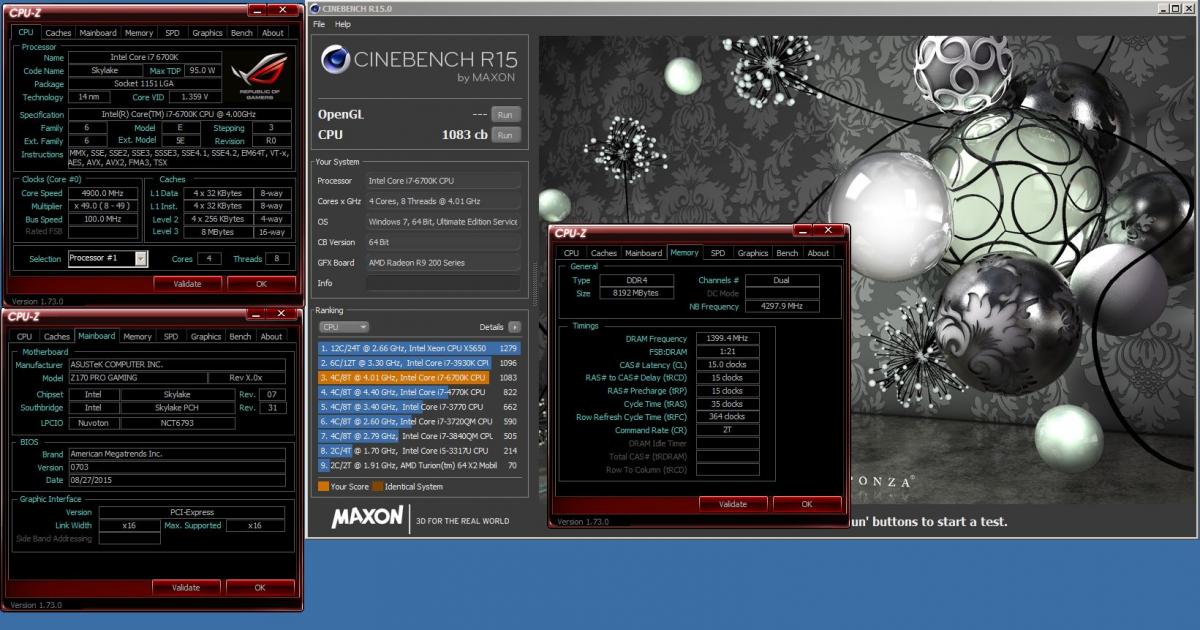The width and height of the screenshot is (1200, 630).
Task: Click Validate in the CPU-Z memory window
Action: tap(733, 504)
